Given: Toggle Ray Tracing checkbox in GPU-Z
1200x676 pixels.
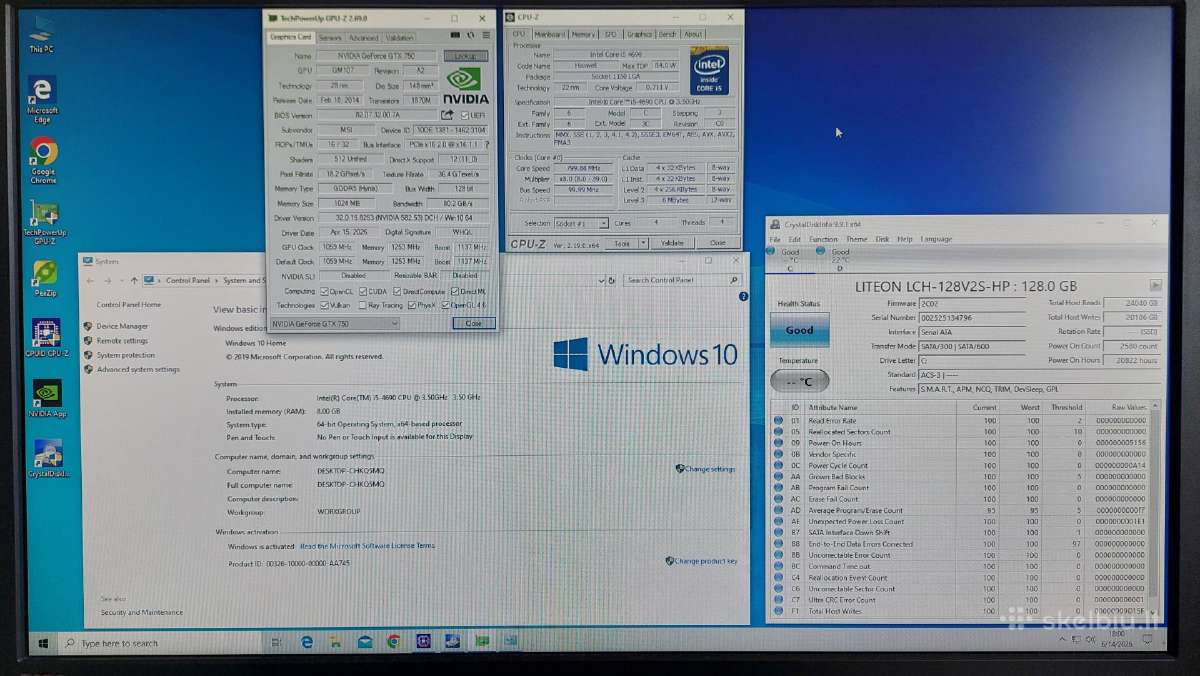Looking at the screenshot, I should coord(361,305).
